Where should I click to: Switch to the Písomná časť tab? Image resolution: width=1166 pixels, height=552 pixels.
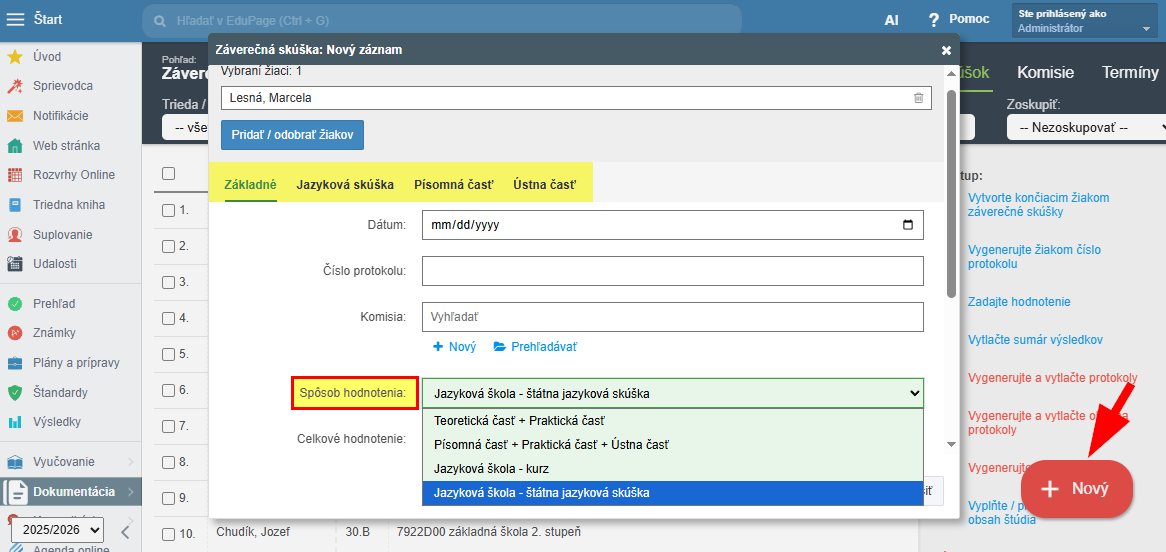(x=453, y=185)
